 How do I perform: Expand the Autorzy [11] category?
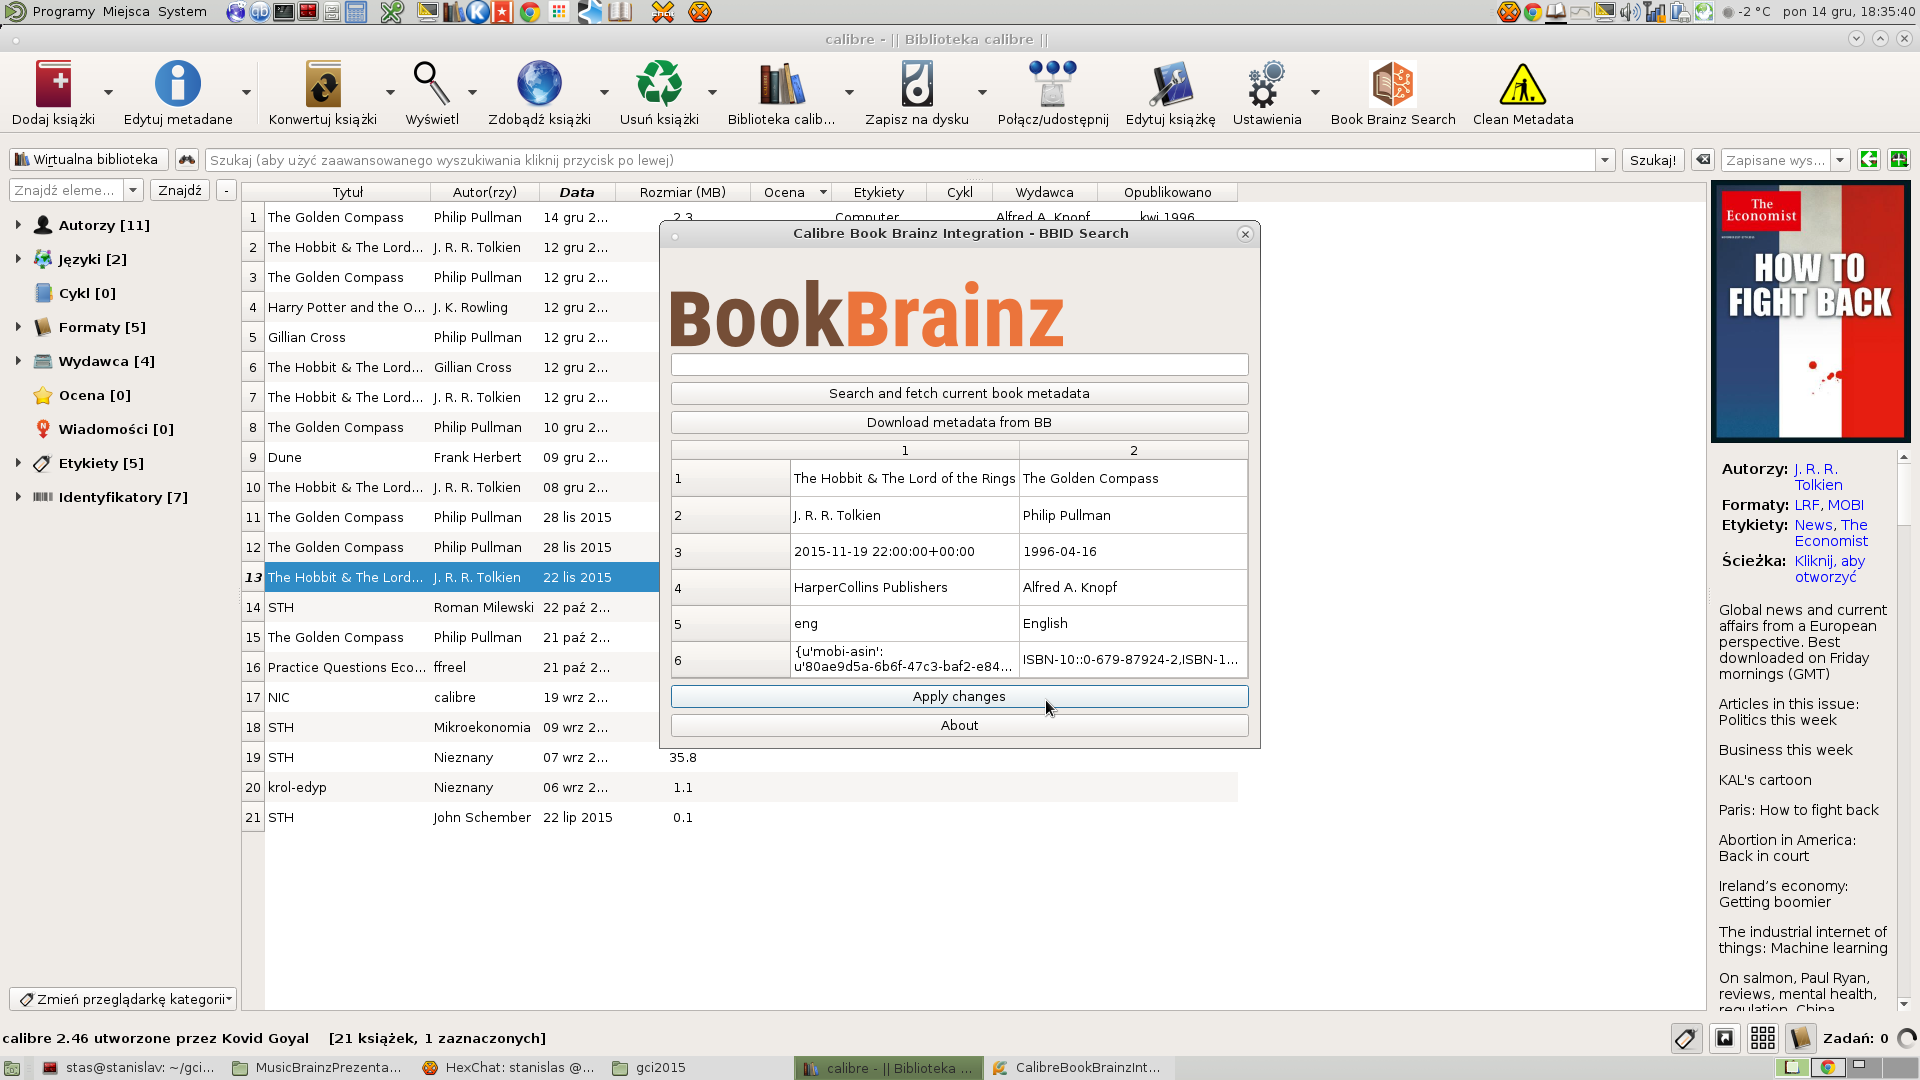coord(18,225)
